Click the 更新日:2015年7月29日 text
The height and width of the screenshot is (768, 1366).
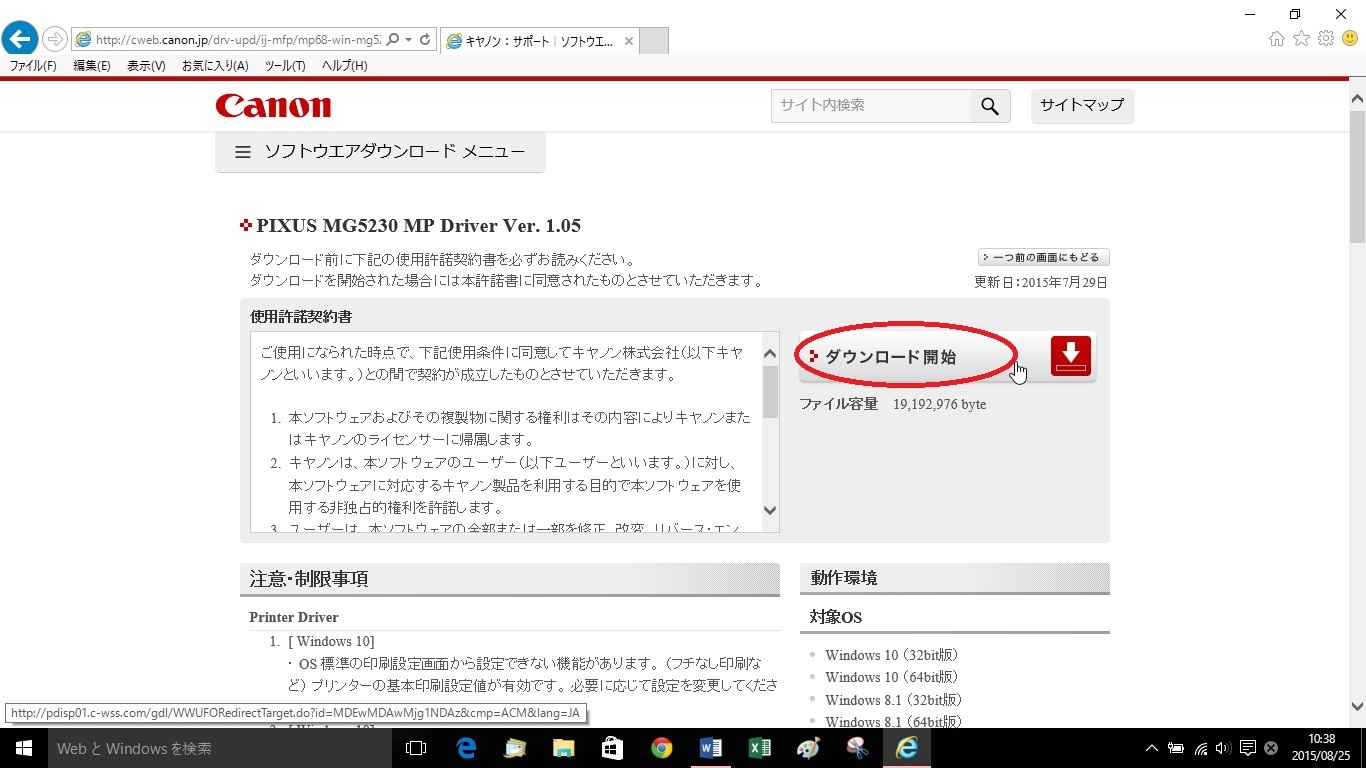tap(1041, 282)
